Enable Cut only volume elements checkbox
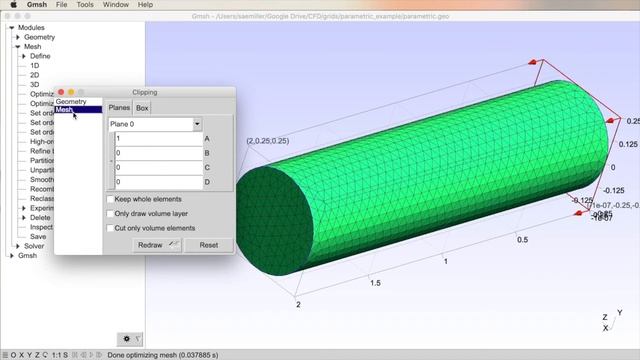640x360 pixels. click(110, 228)
